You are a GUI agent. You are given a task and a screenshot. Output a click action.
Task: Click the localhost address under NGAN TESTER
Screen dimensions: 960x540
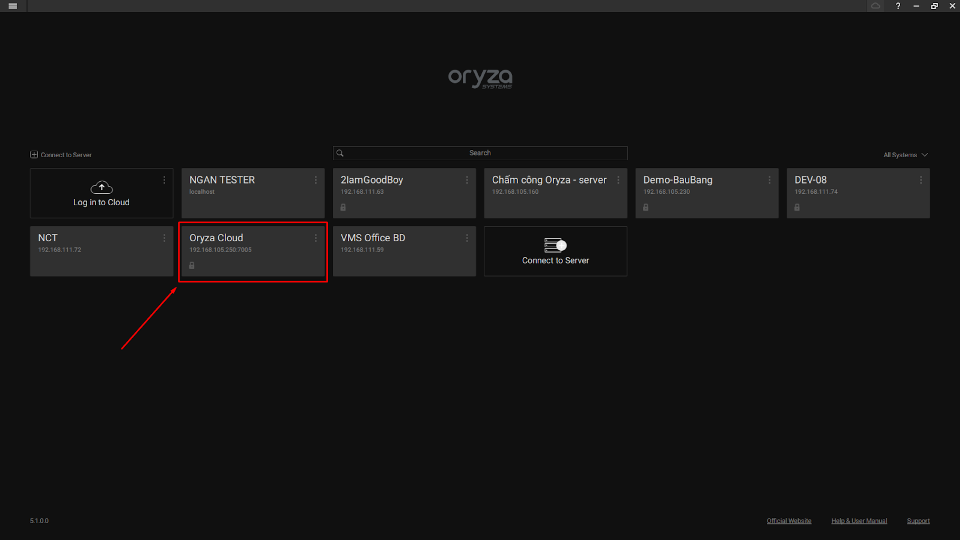point(201,192)
